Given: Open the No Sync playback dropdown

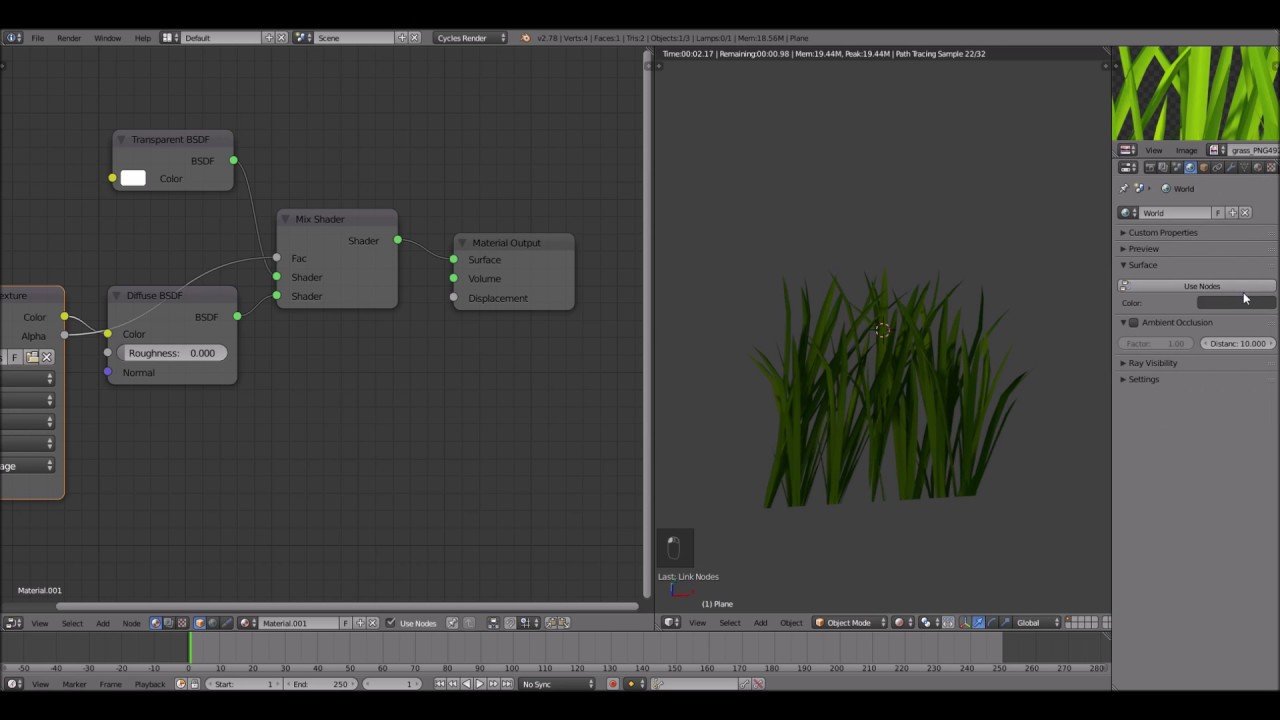Looking at the screenshot, I should tap(557, 684).
